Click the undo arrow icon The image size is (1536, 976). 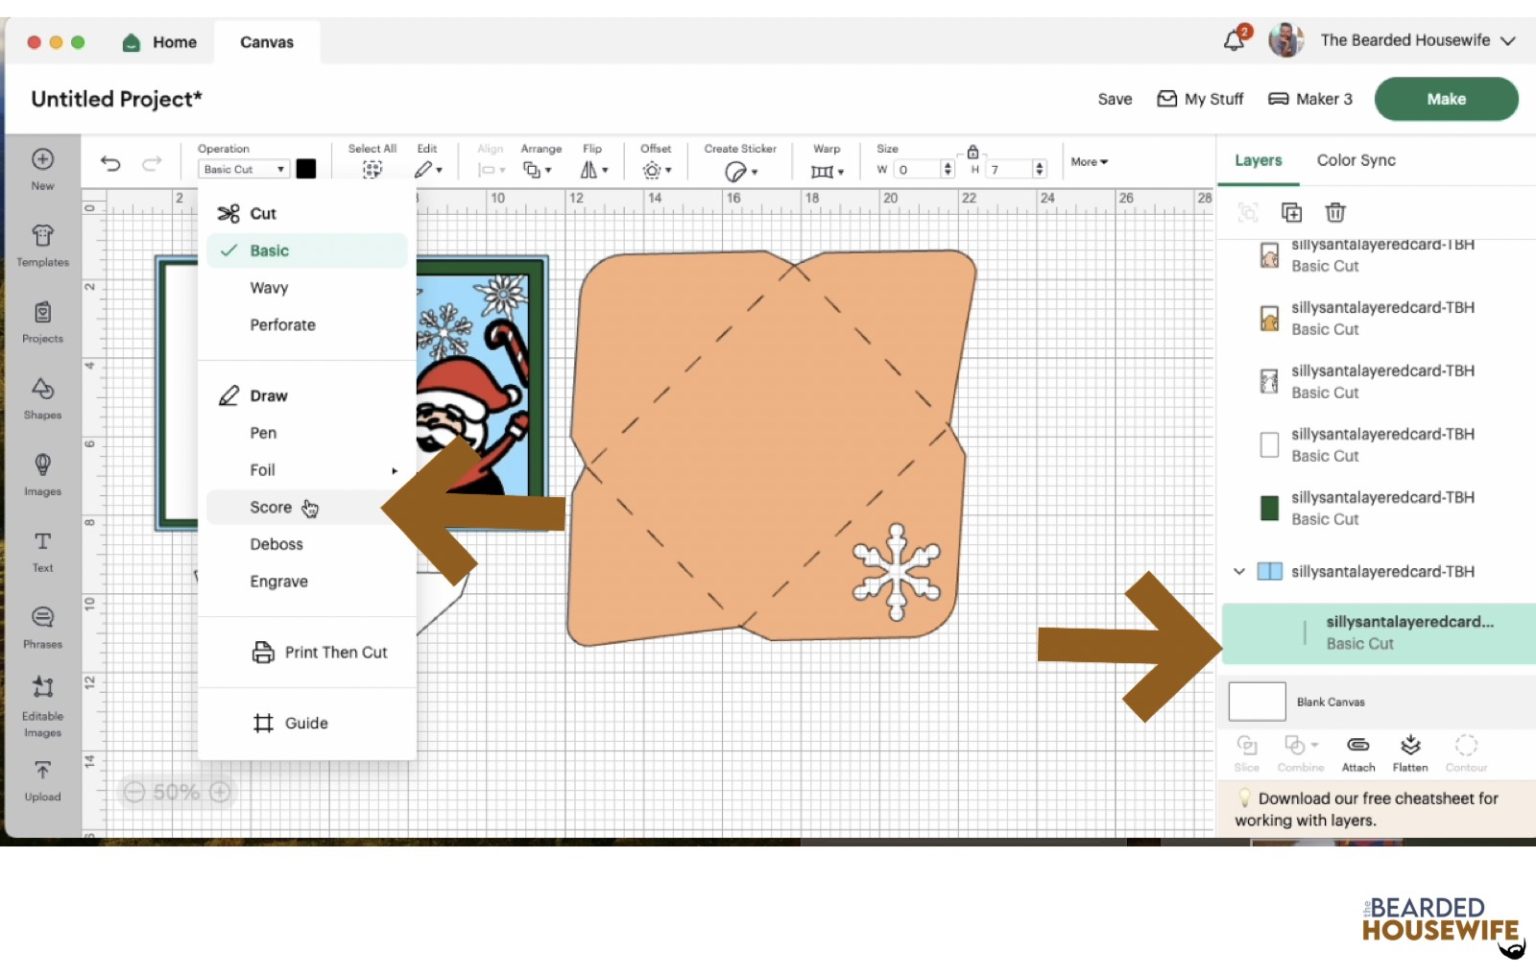(110, 164)
